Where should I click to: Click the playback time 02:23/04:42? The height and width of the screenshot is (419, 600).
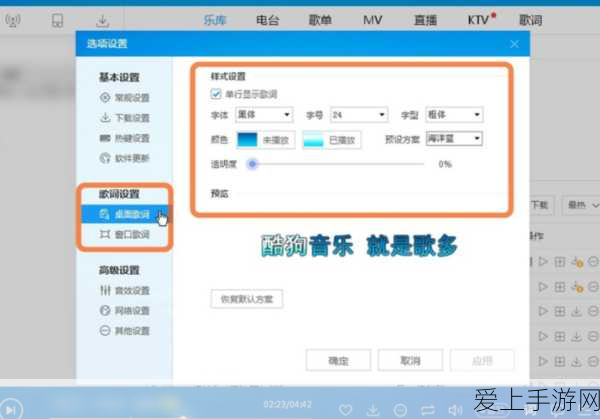(287, 404)
